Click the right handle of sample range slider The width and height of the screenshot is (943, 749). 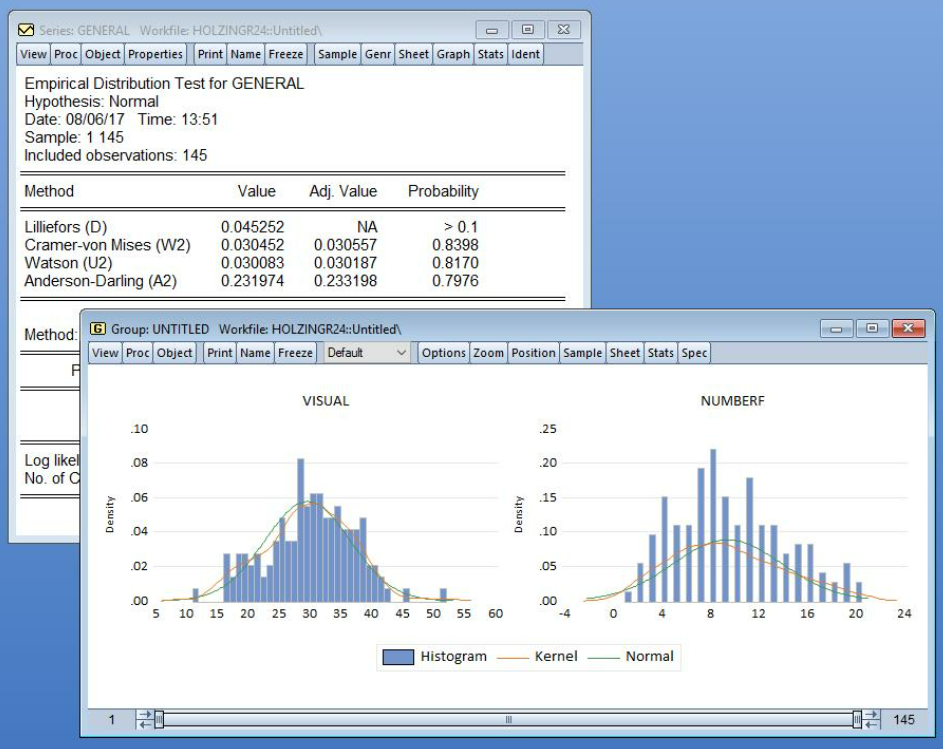857,719
